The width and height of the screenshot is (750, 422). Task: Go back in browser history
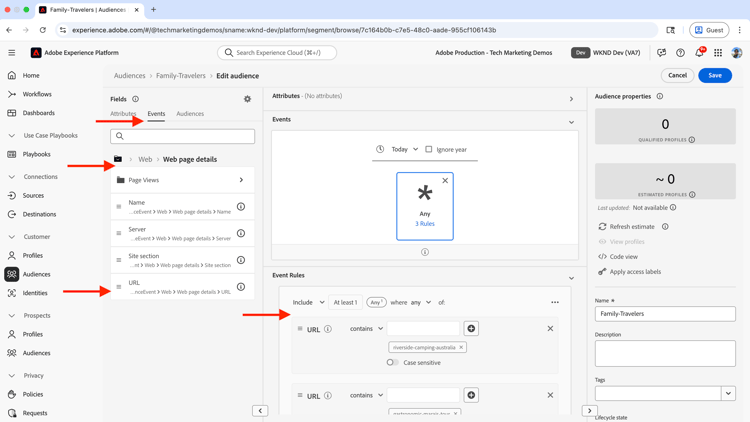pyautogui.click(x=10, y=30)
